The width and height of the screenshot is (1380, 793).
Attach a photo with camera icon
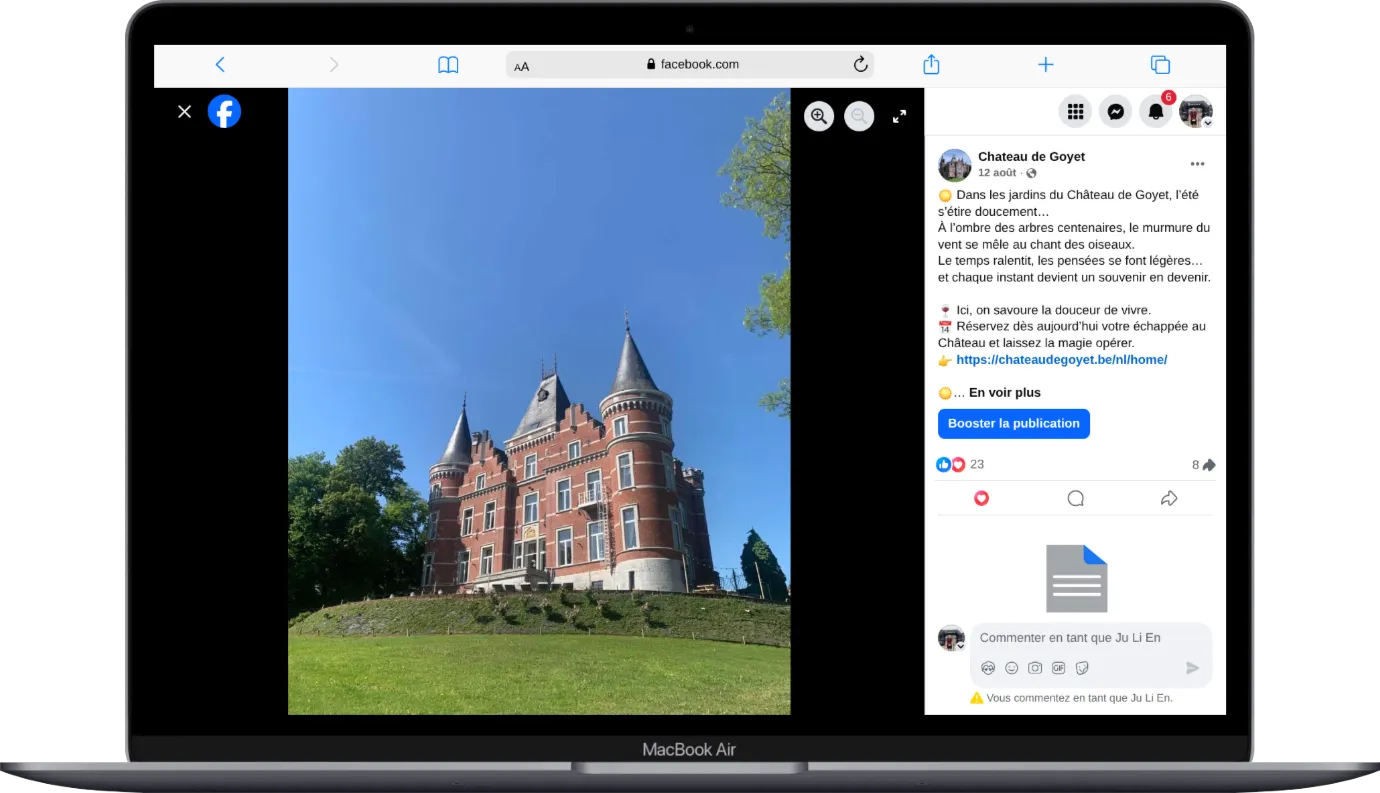(x=1035, y=668)
